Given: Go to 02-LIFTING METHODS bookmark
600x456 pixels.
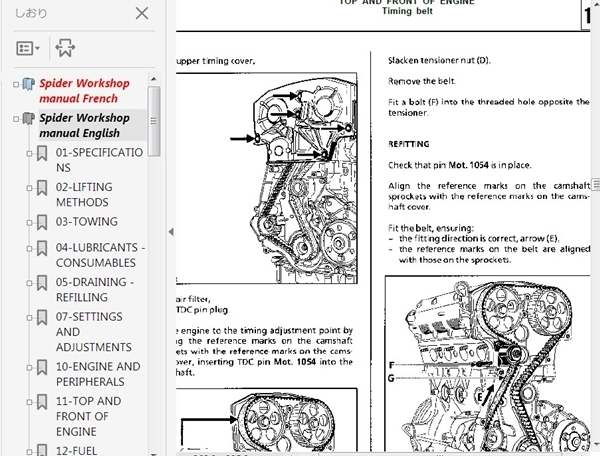Looking at the screenshot, I should click(84, 194).
